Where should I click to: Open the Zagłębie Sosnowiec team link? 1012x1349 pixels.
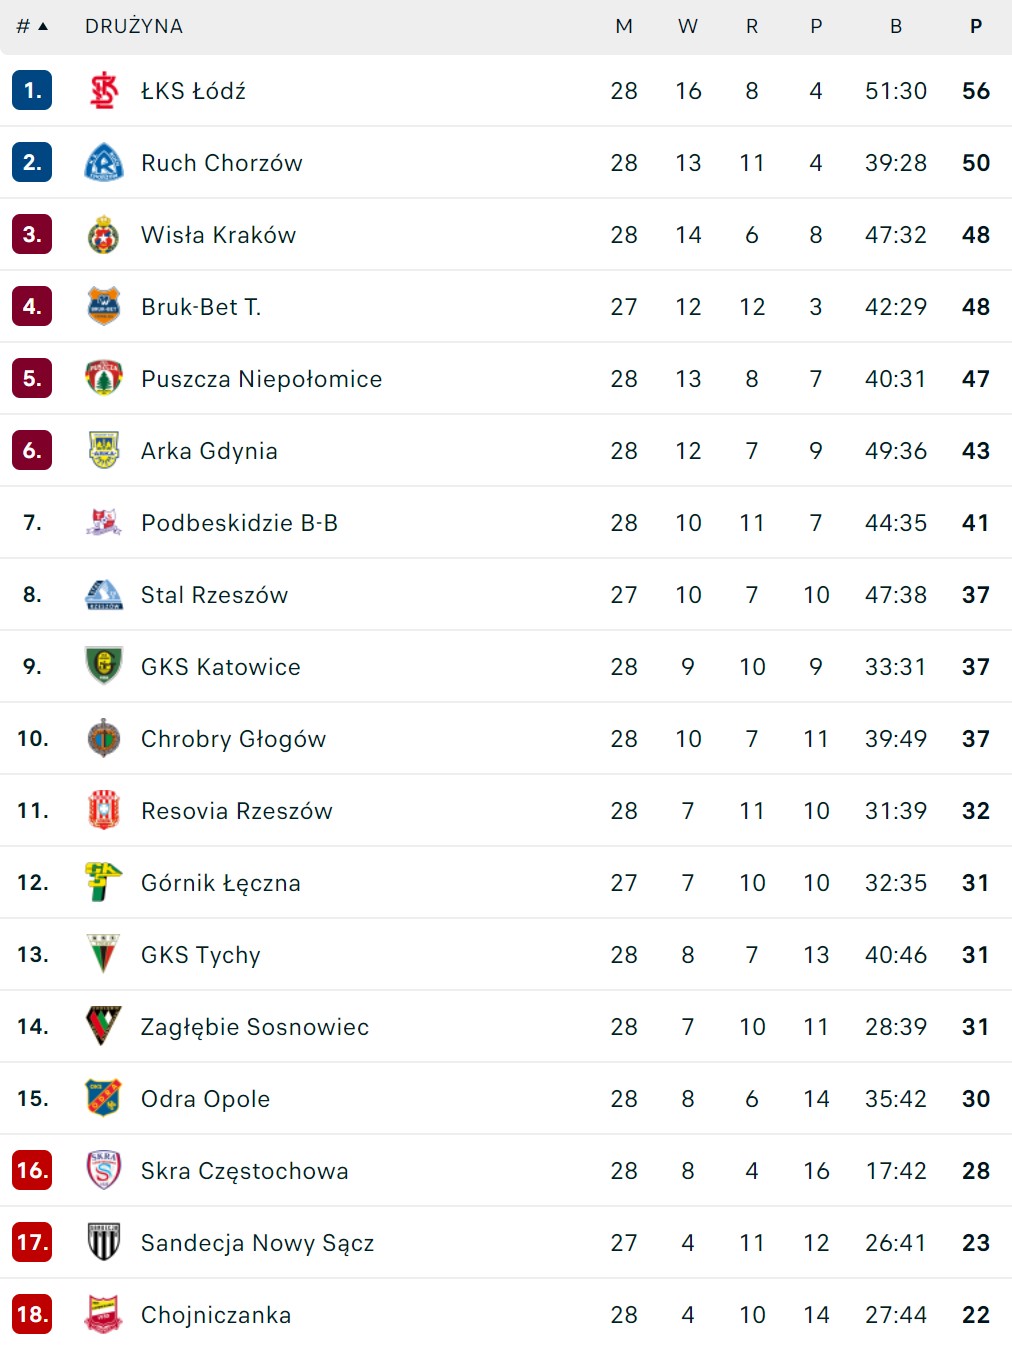[x=255, y=1027]
